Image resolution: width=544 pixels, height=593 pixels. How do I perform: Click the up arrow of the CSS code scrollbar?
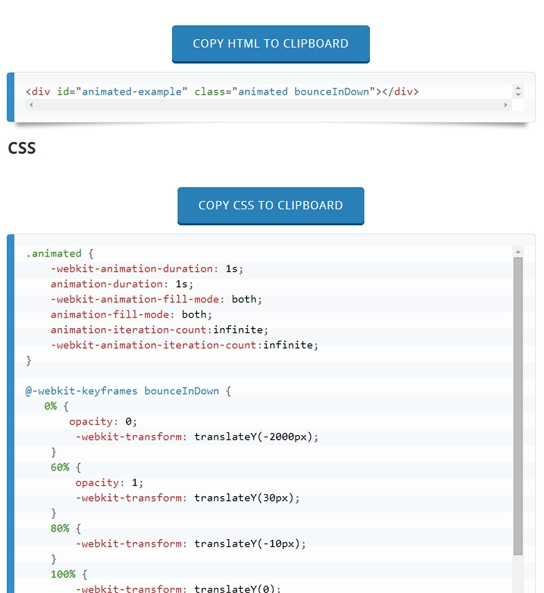click(518, 251)
